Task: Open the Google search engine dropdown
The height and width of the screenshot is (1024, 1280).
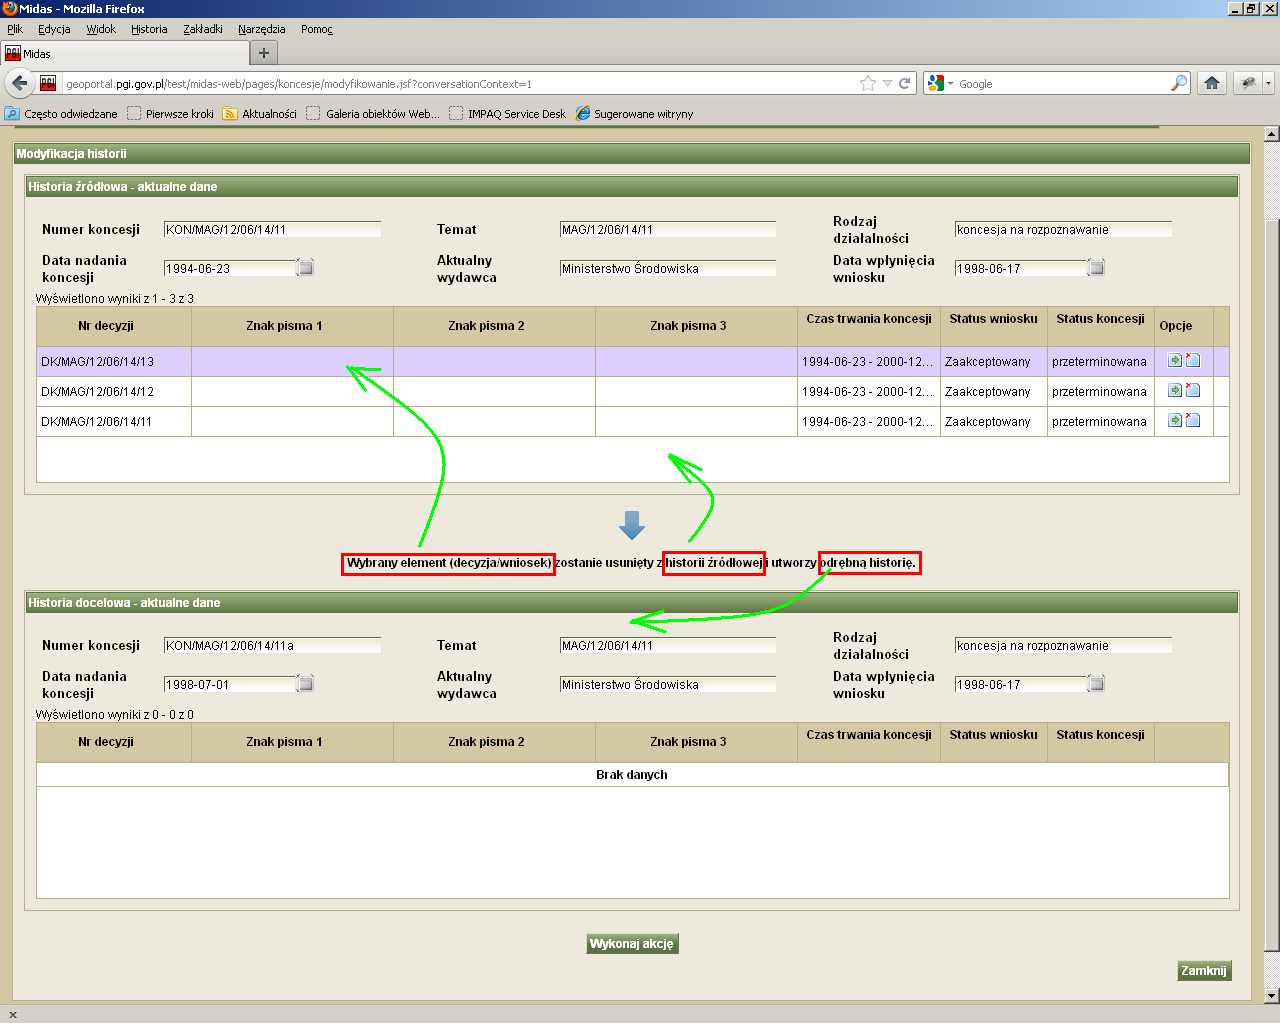Action: [x=940, y=84]
